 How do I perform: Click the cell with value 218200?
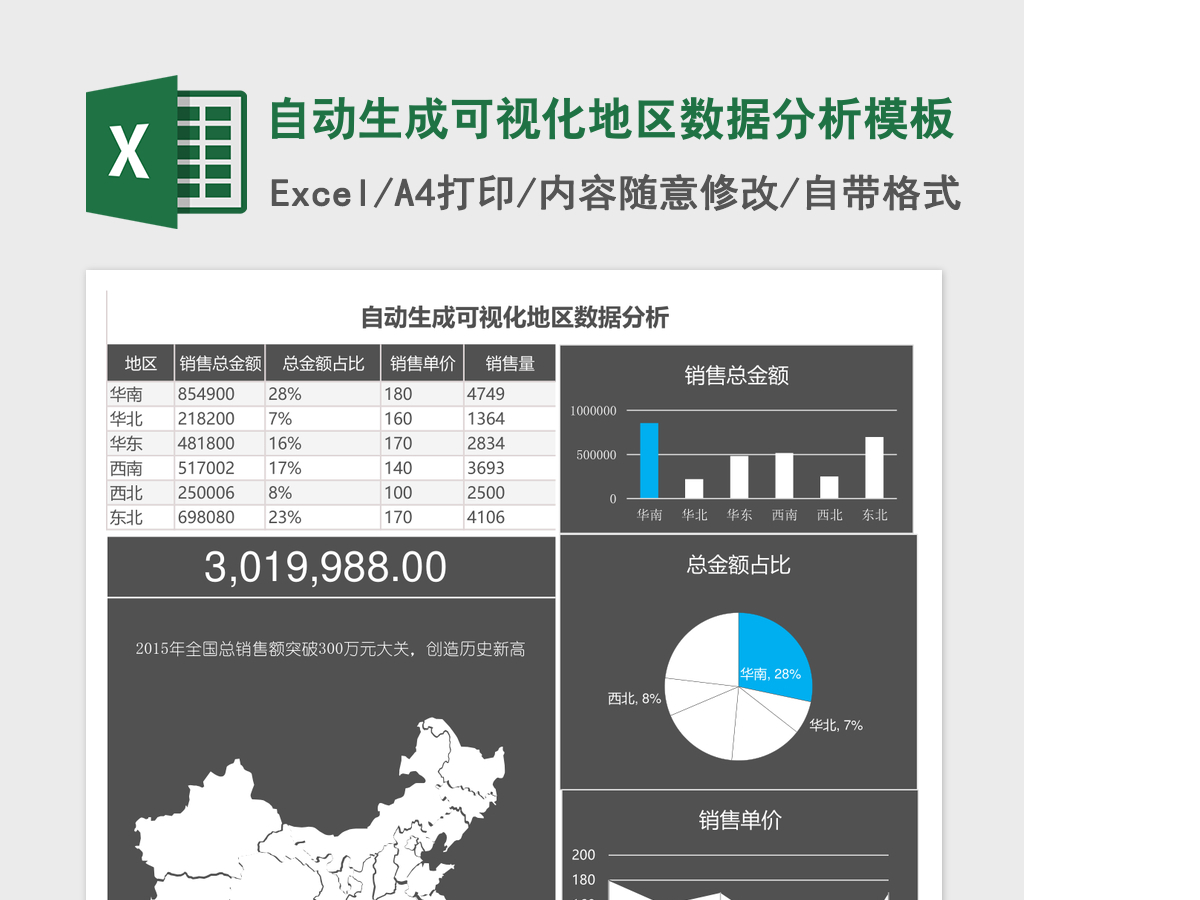tap(220, 419)
